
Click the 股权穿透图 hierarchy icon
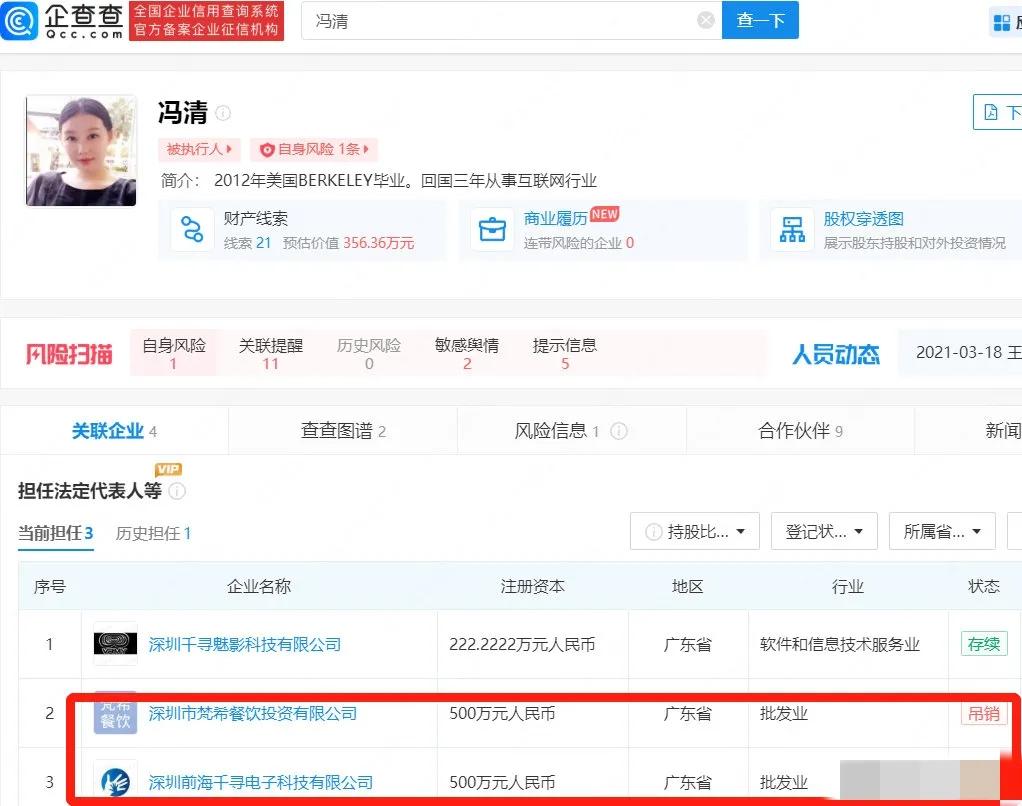(x=792, y=229)
